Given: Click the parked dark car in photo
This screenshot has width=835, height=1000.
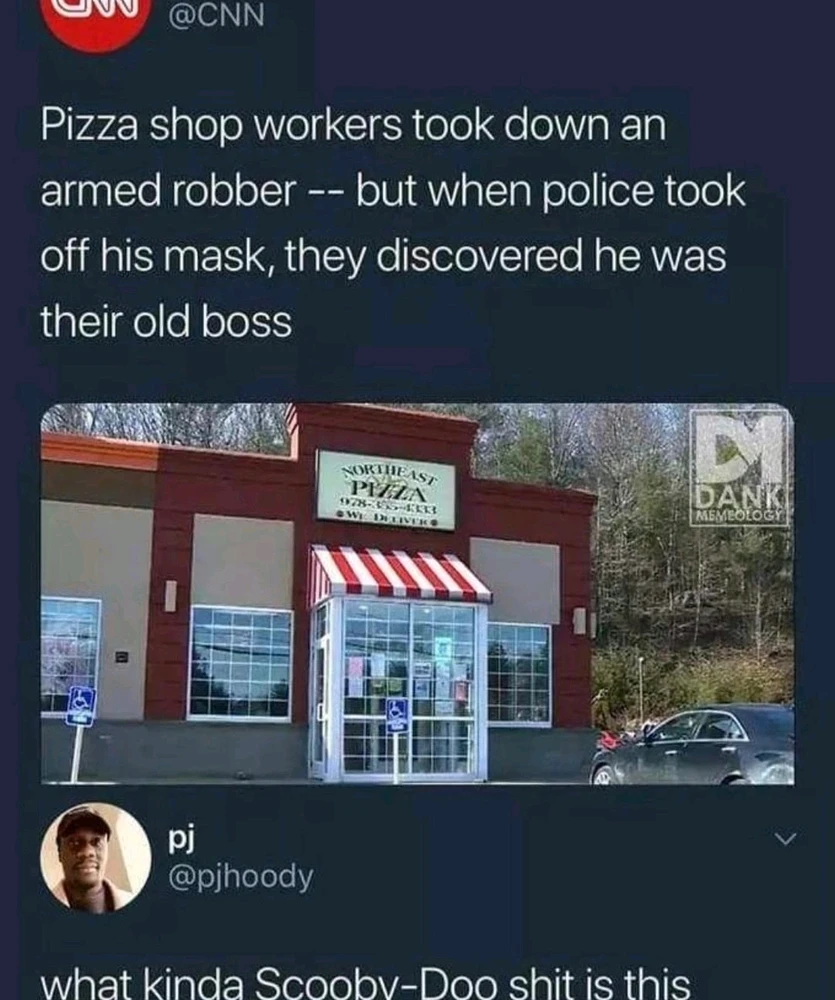Looking at the screenshot, I should coord(692,746).
